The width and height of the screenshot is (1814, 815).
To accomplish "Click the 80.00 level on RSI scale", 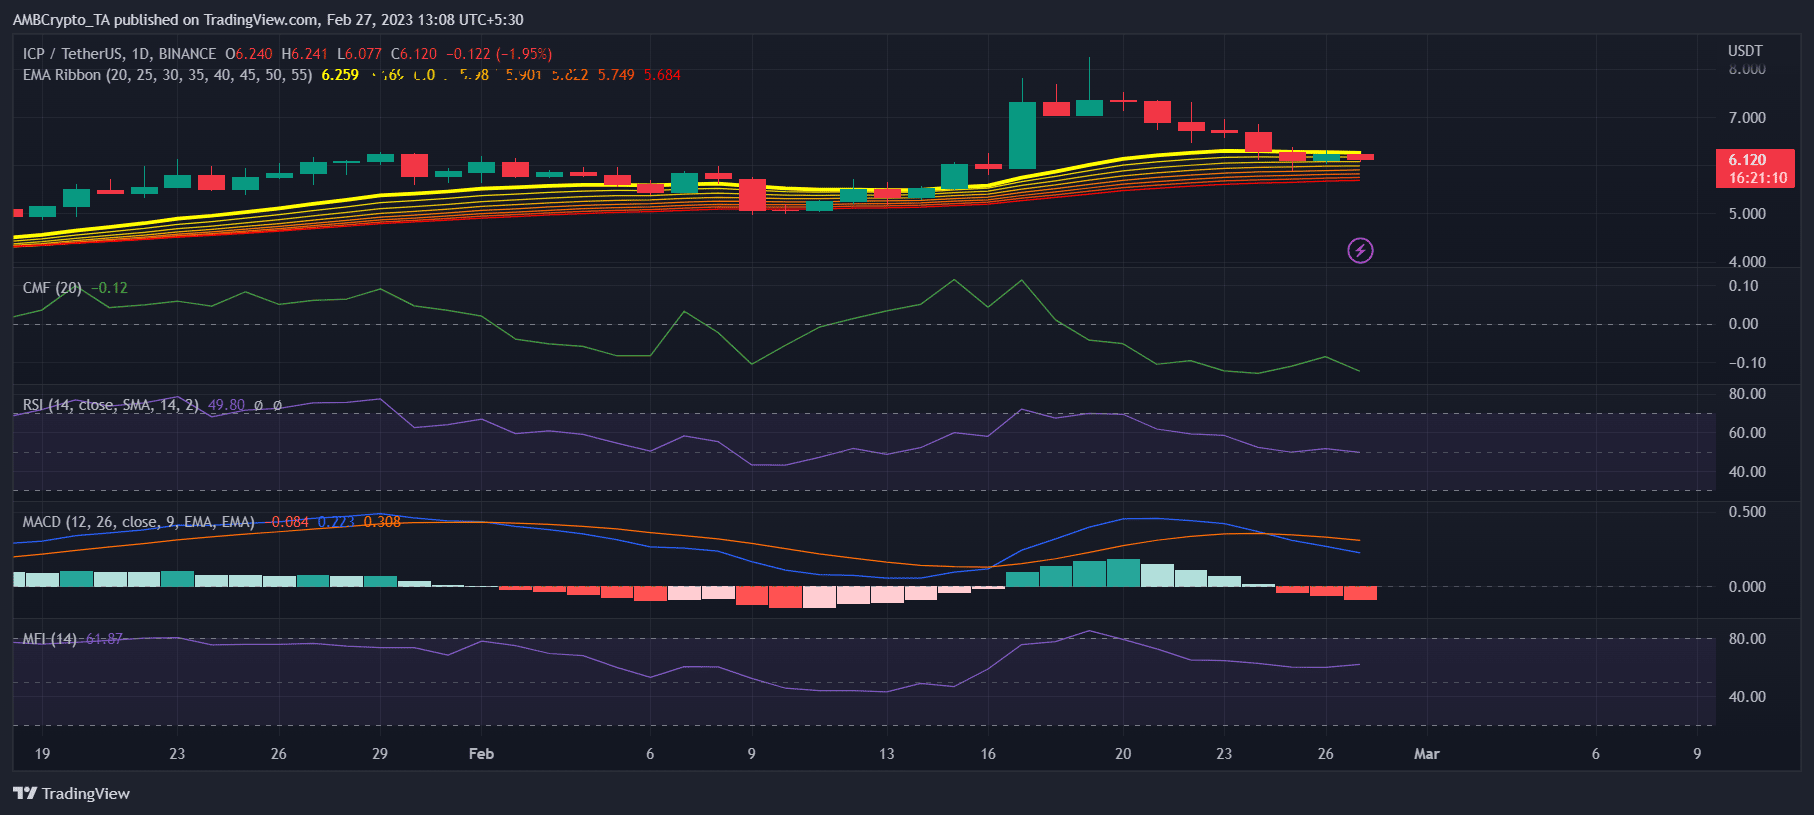I will [x=1747, y=394].
